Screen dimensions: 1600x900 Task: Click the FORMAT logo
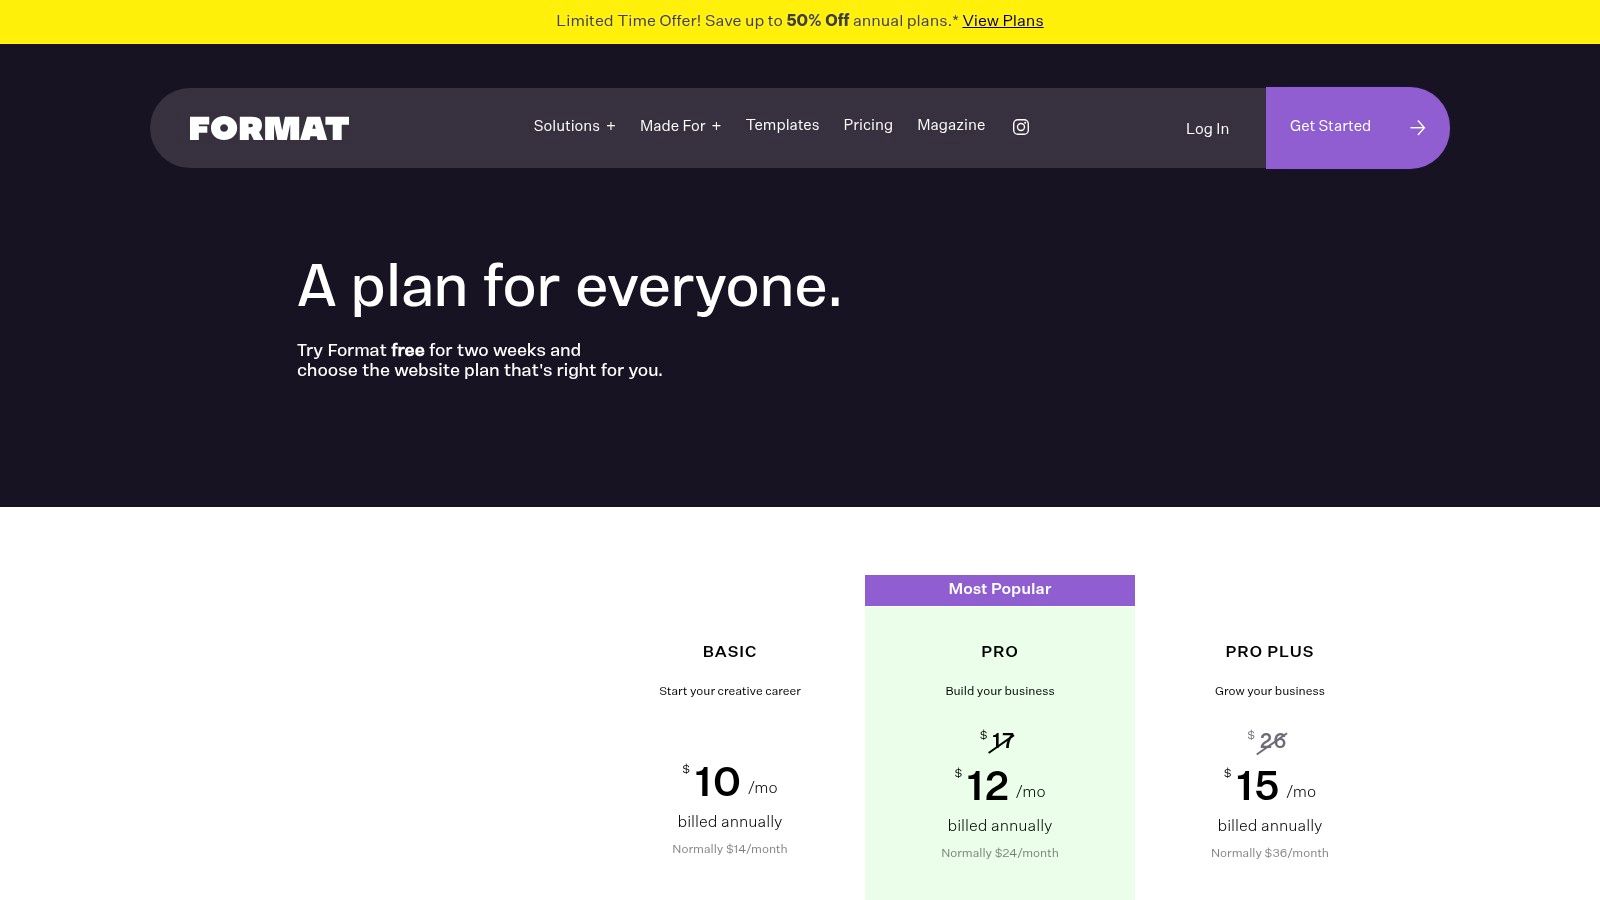(269, 128)
